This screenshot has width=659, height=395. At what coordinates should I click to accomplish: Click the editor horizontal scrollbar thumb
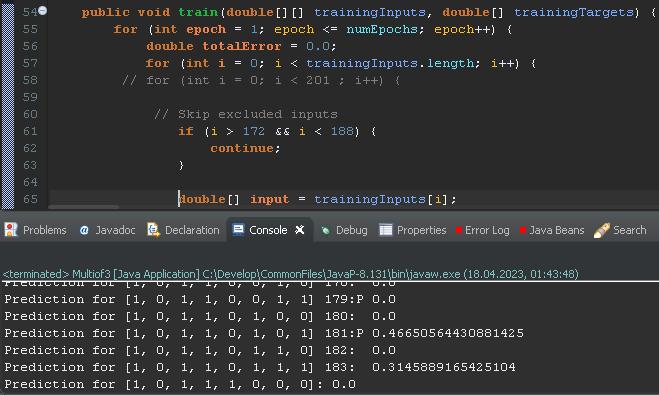[84, 207]
